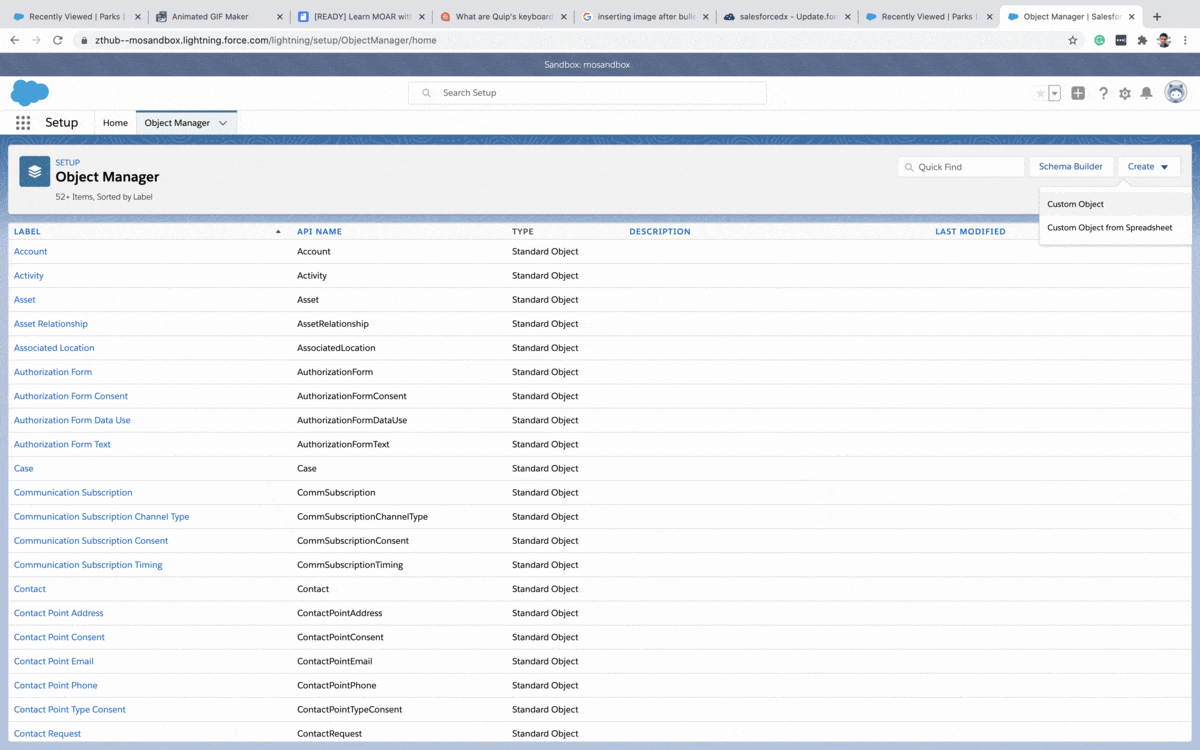The image size is (1200, 750).
Task: Sort by the Last Modified column header
Action: tap(970, 231)
